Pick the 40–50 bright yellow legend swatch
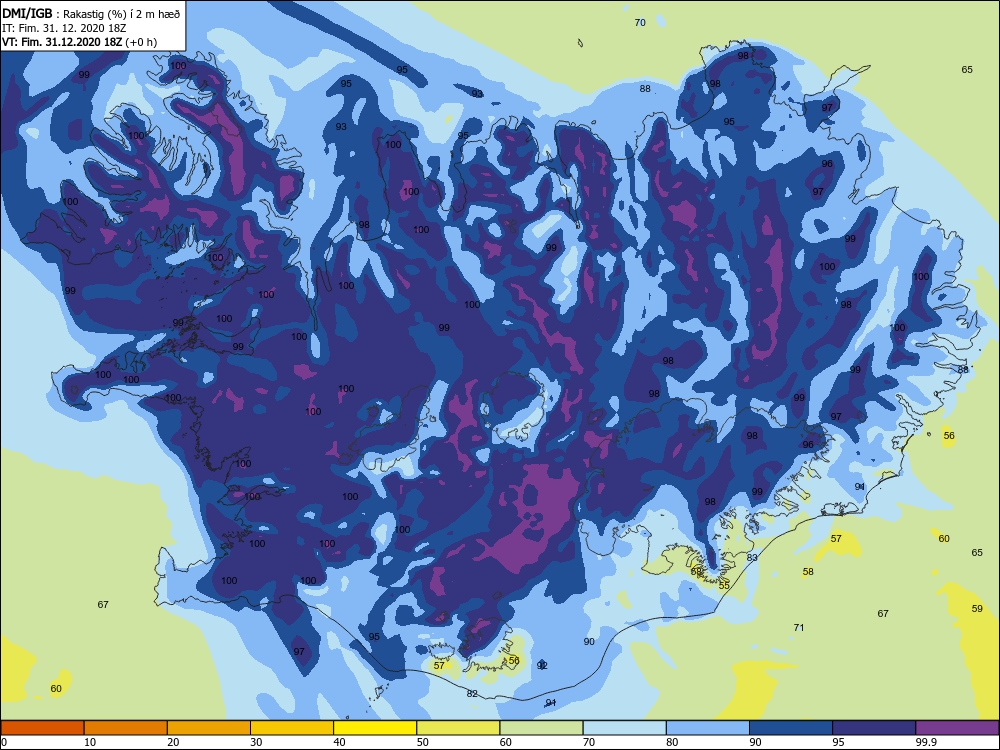1000x750 pixels. click(375, 728)
